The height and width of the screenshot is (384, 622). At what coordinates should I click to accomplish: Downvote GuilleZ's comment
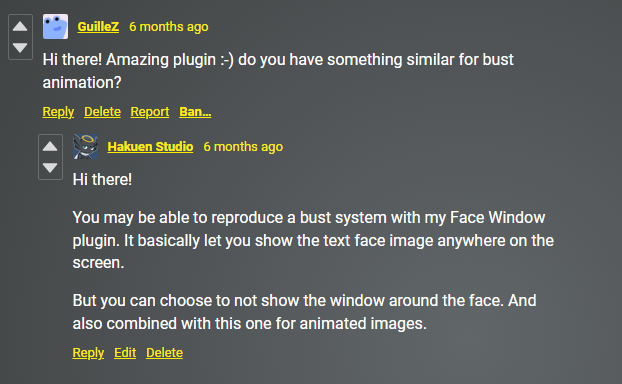20,48
